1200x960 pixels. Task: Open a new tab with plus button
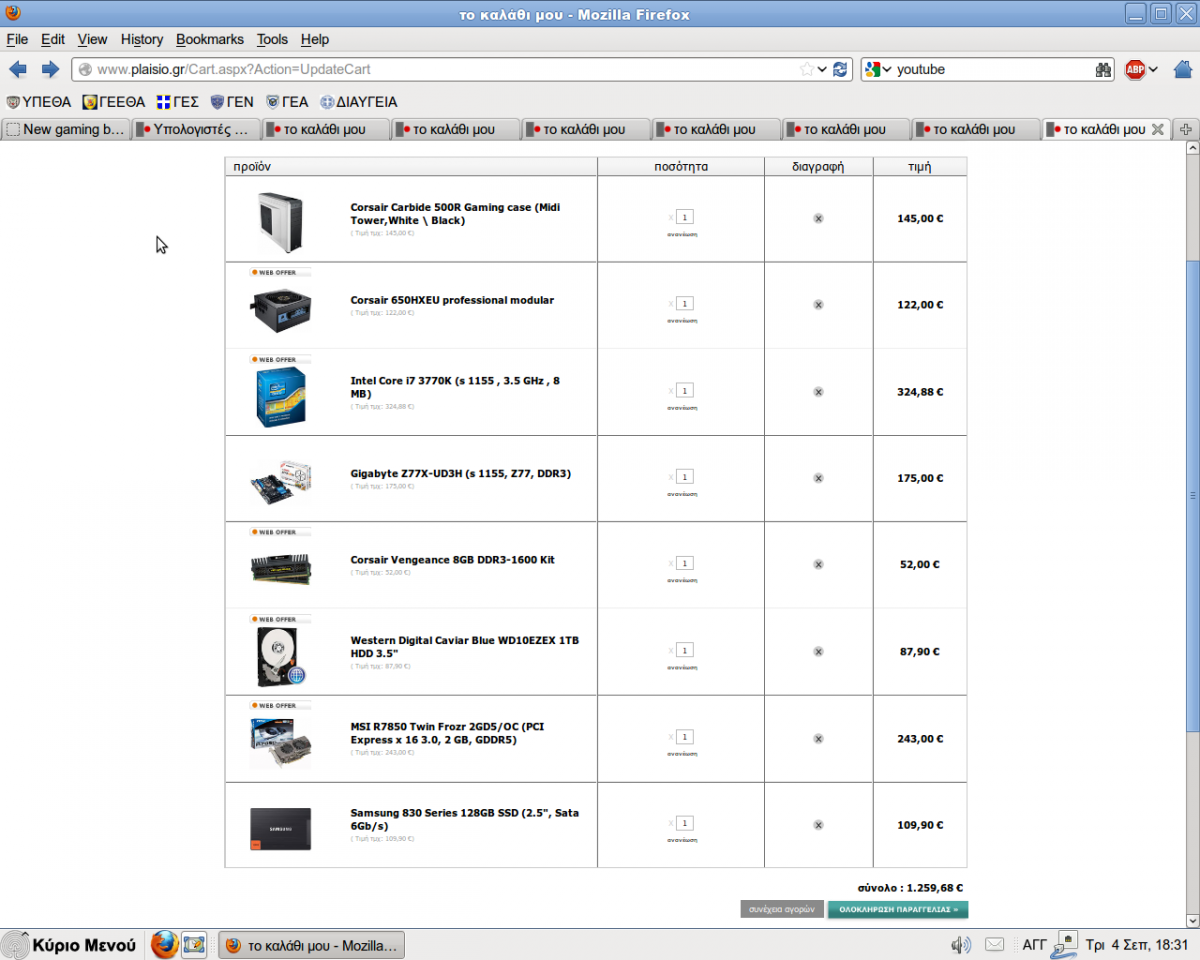[x=1186, y=129]
